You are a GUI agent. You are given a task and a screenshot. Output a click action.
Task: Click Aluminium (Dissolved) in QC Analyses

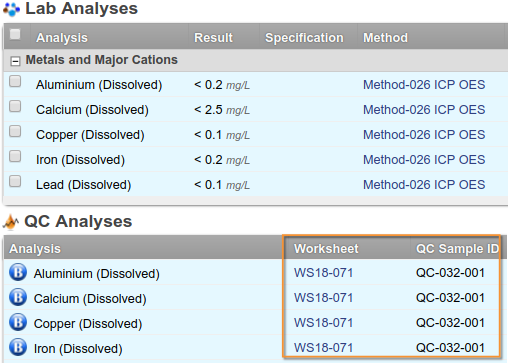coord(97,274)
